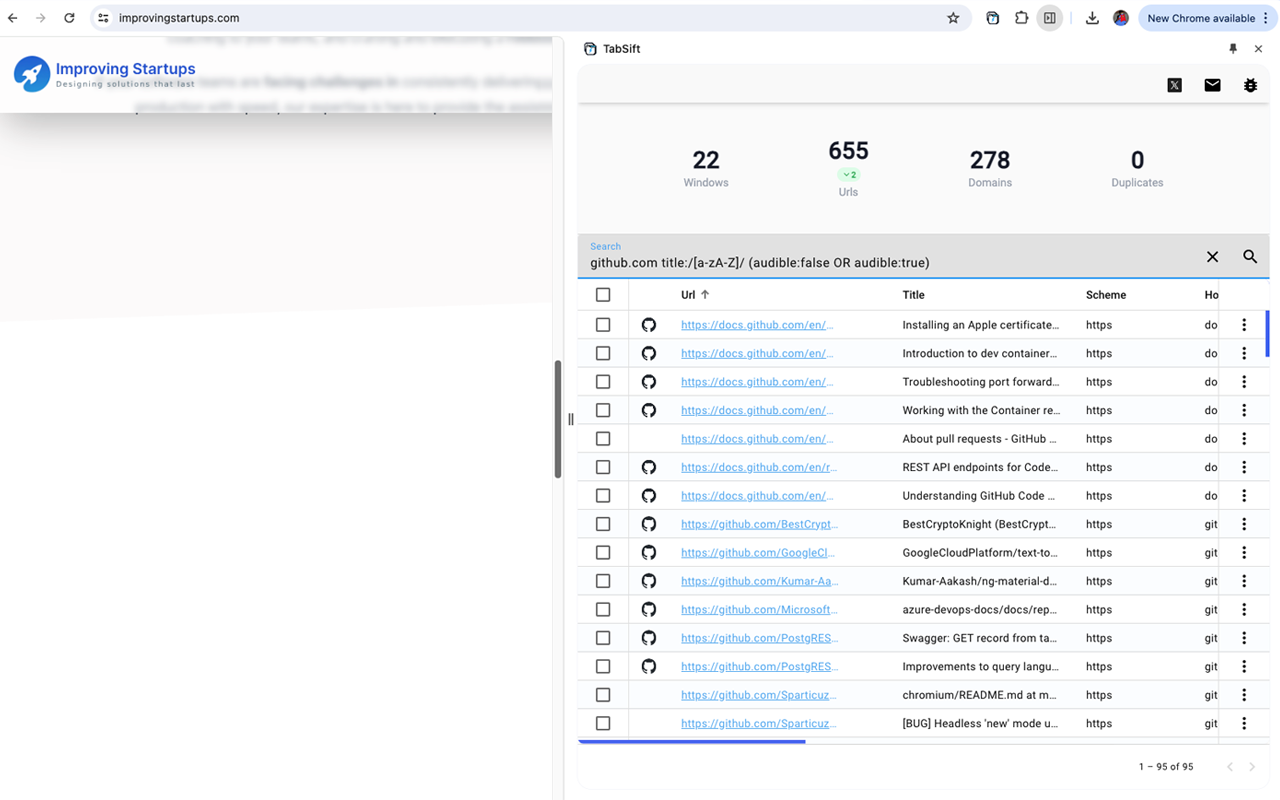Open the github.com/GoogleCl link
The image size is (1280, 800).
click(758, 553)
